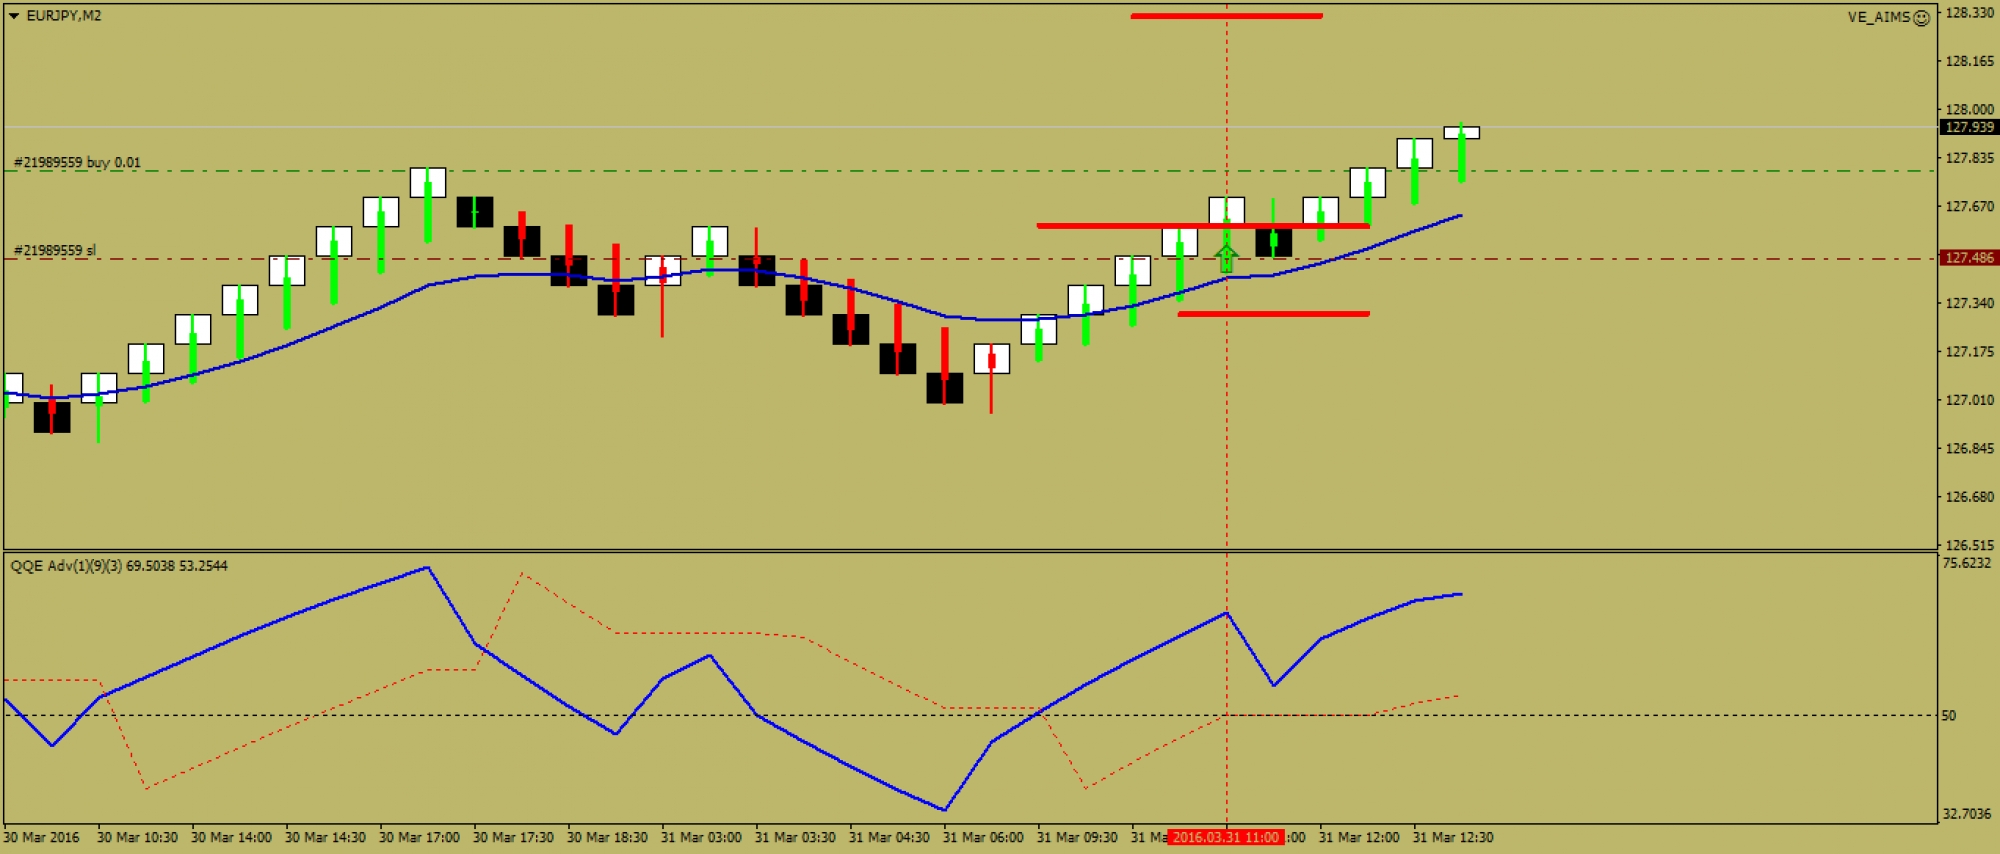2000x854 pixels.
Task: Click the black 127.939 current price tag
Action: point(1968,127)
